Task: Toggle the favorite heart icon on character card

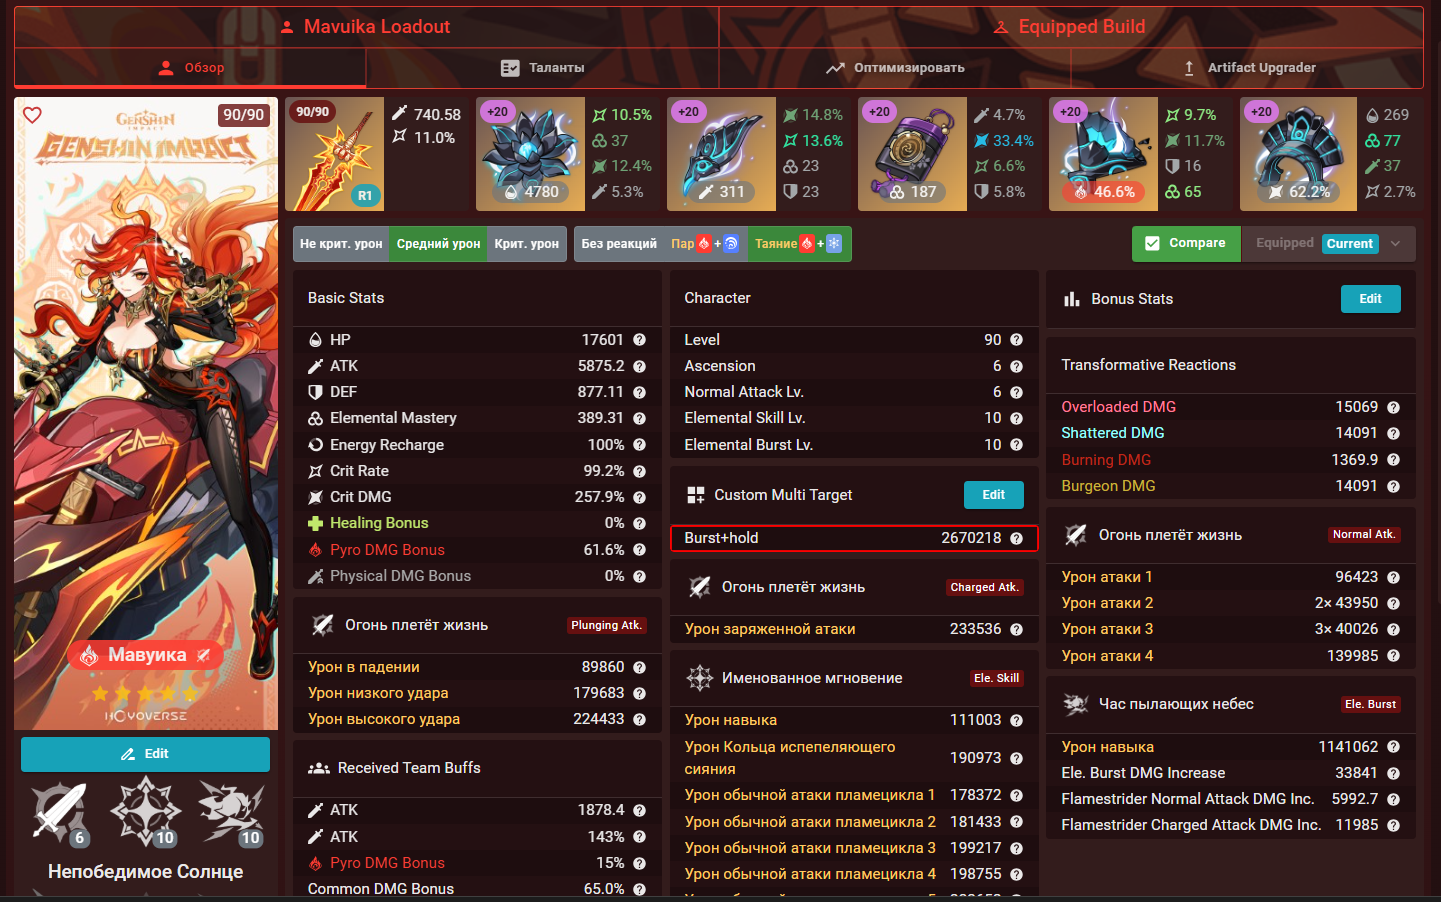Action: click(32, 115)
